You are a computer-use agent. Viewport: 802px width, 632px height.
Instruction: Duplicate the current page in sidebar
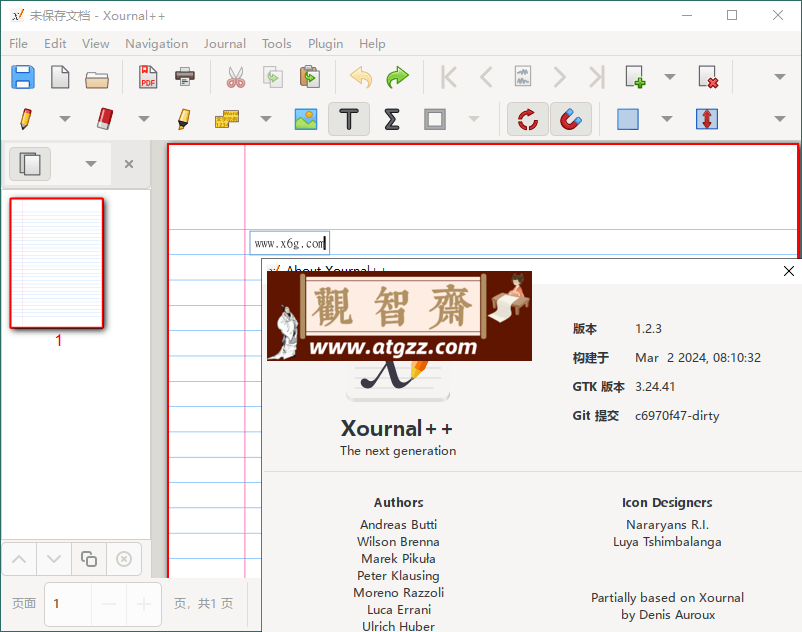[88, 559]
